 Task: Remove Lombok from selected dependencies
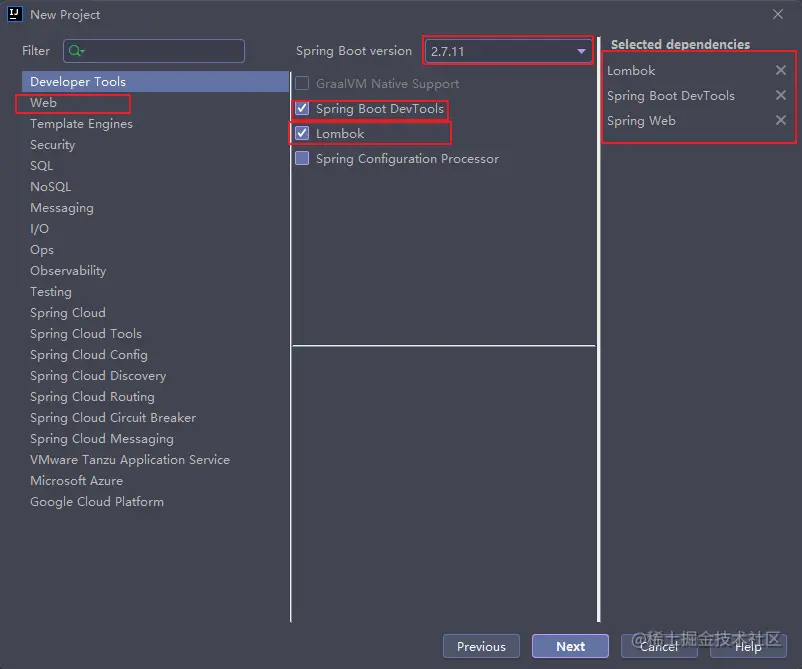coord(781,70)
